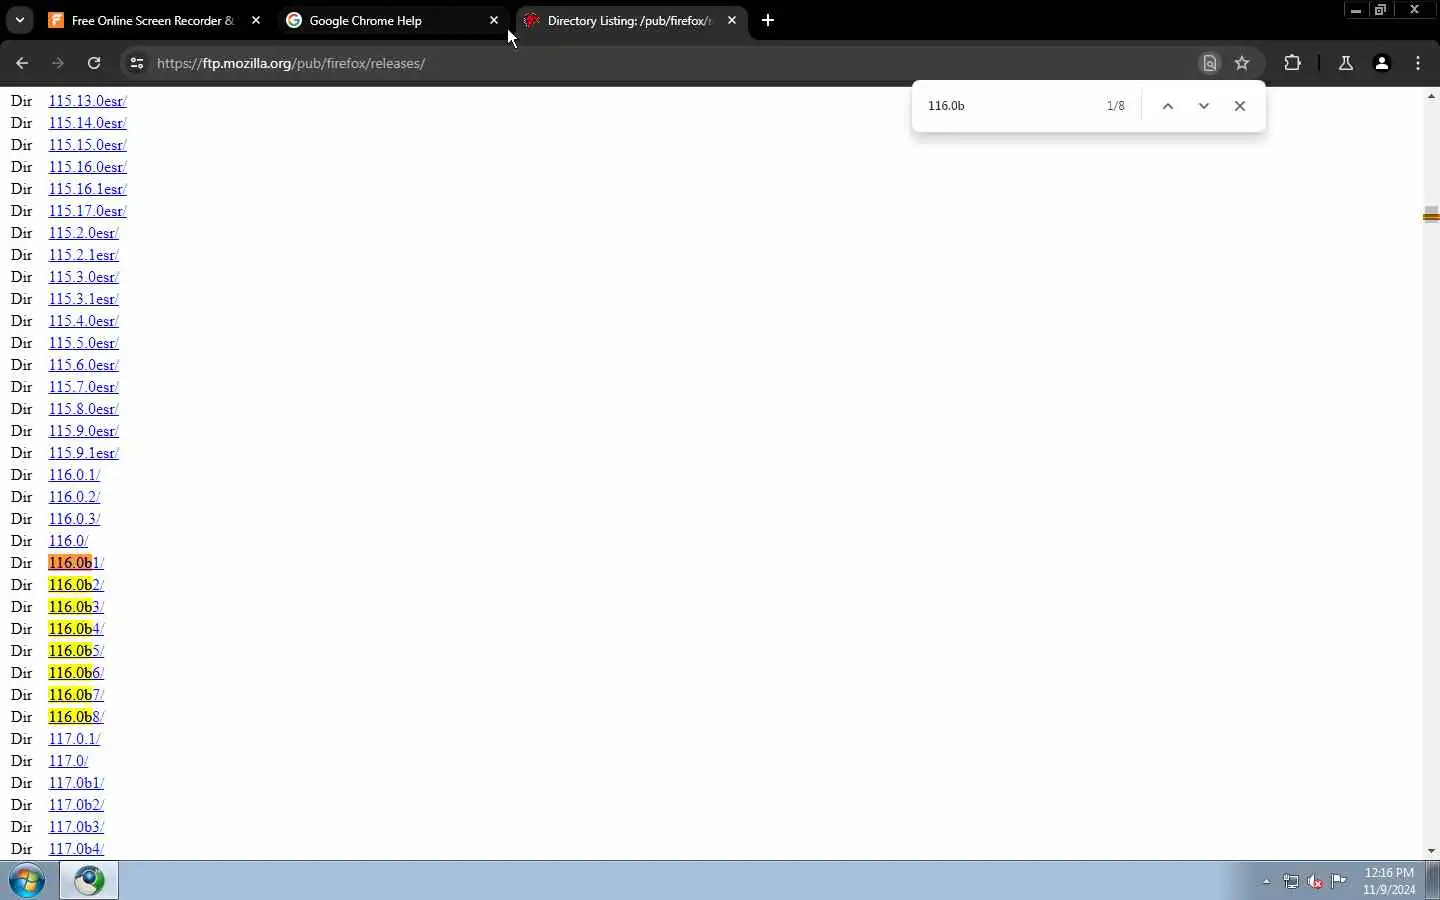Go back using the browser back arrow

(22, 63)
